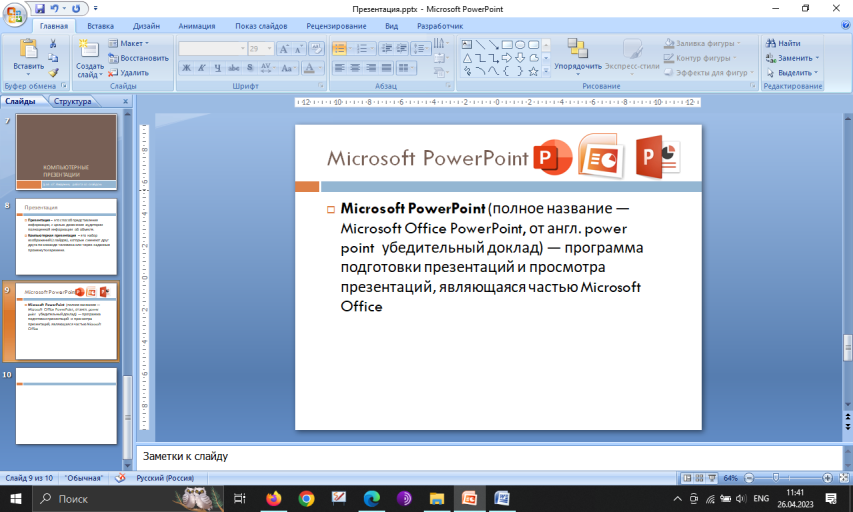Close the slides pane with X

pyautogui.click(x=125, y=101)
